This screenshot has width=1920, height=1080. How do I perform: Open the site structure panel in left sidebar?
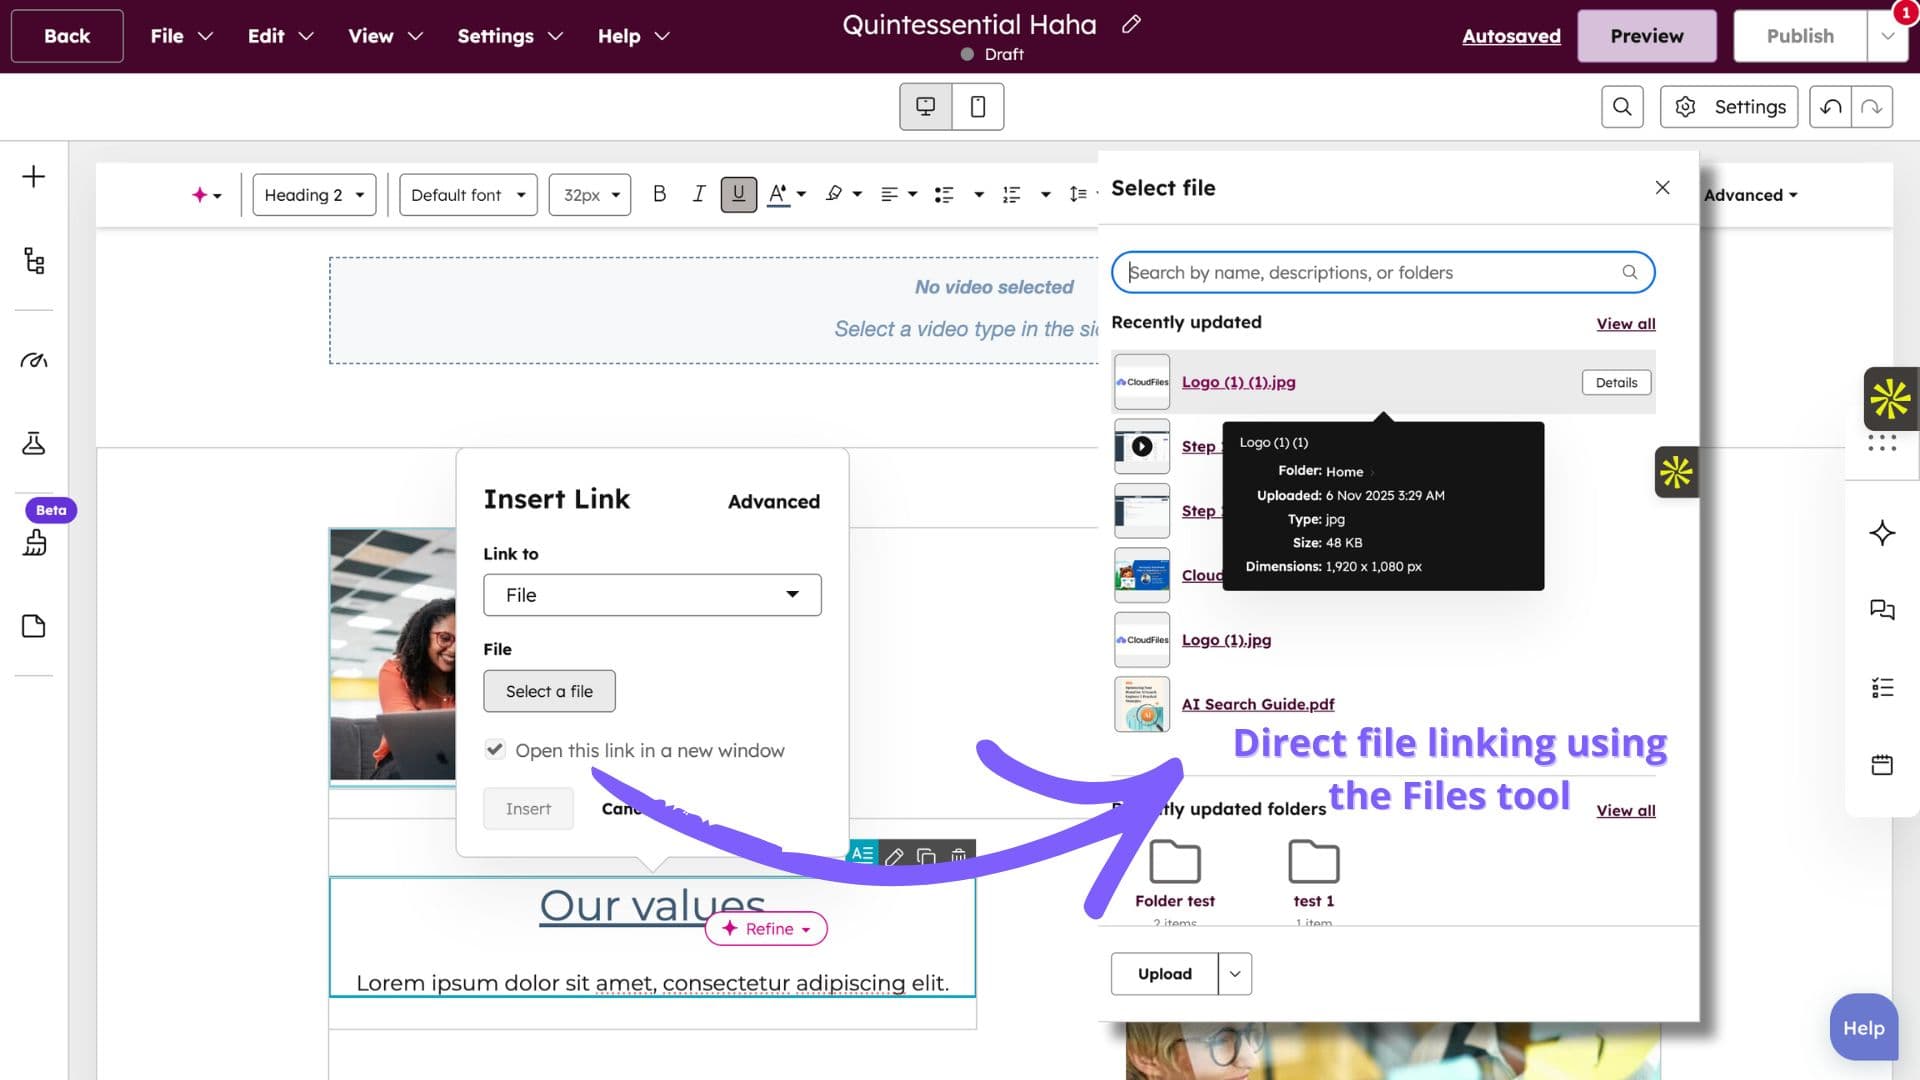34,261
